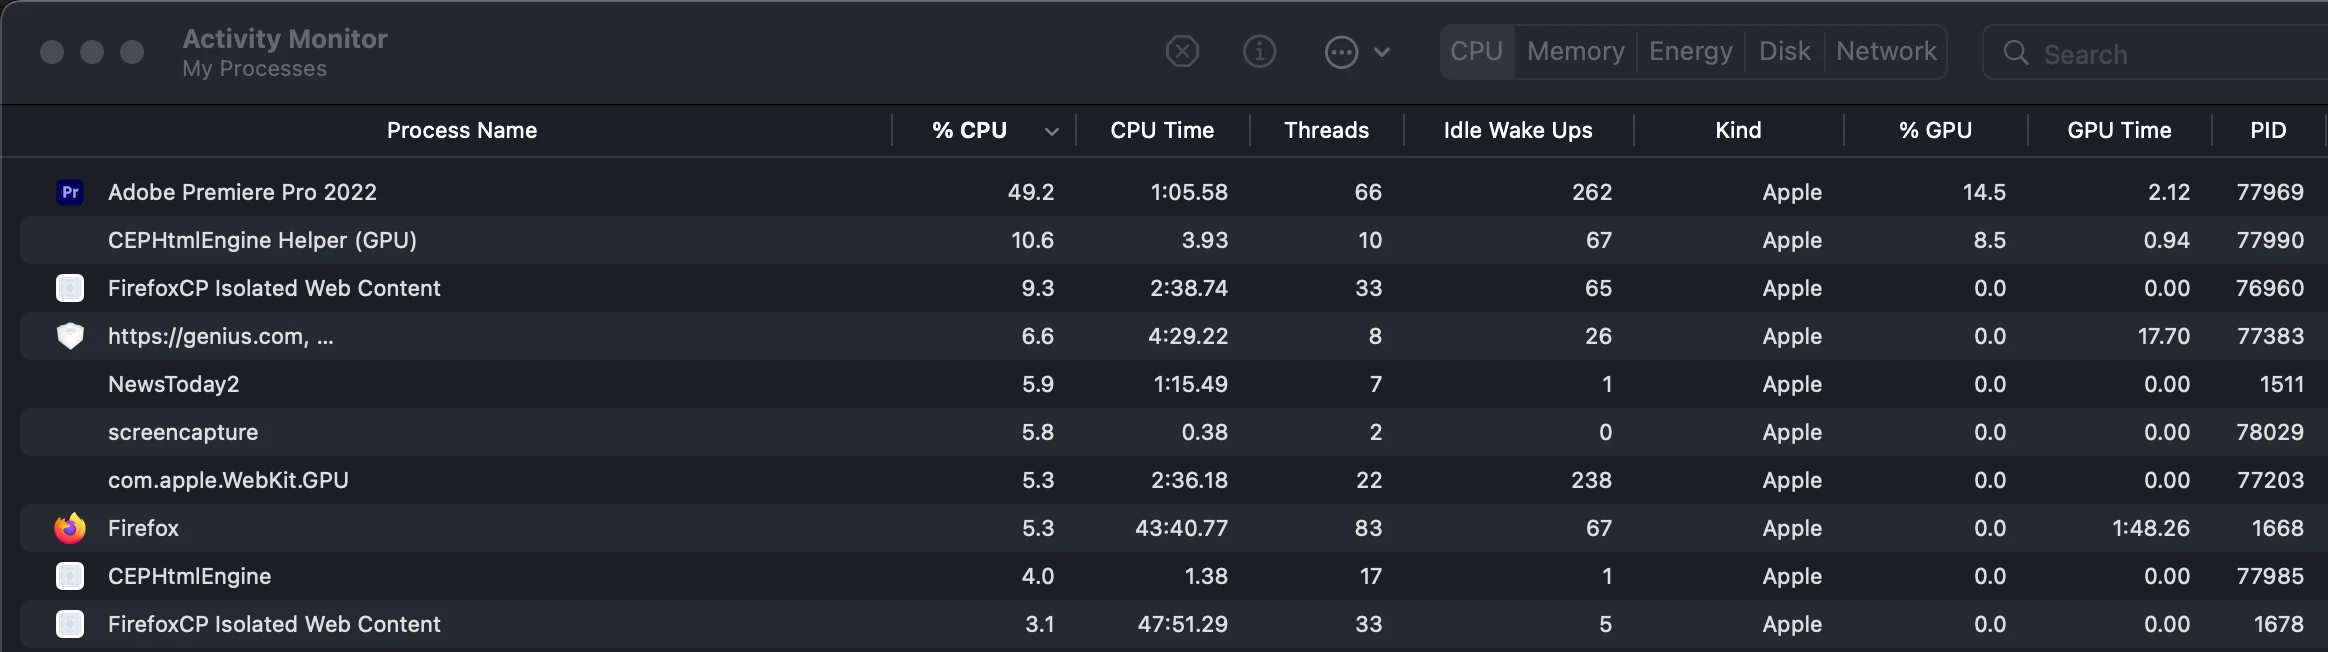Sort by the % GPU column header
The height and width of the screenshot is (652, 2328).
click(x=1935, y=130)
